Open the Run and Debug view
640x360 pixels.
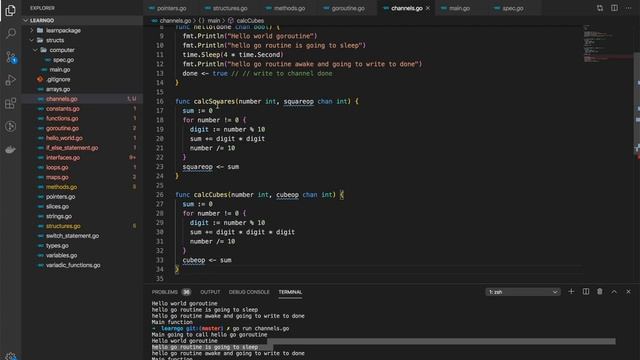pyautogui.click(x=11, y=80)
